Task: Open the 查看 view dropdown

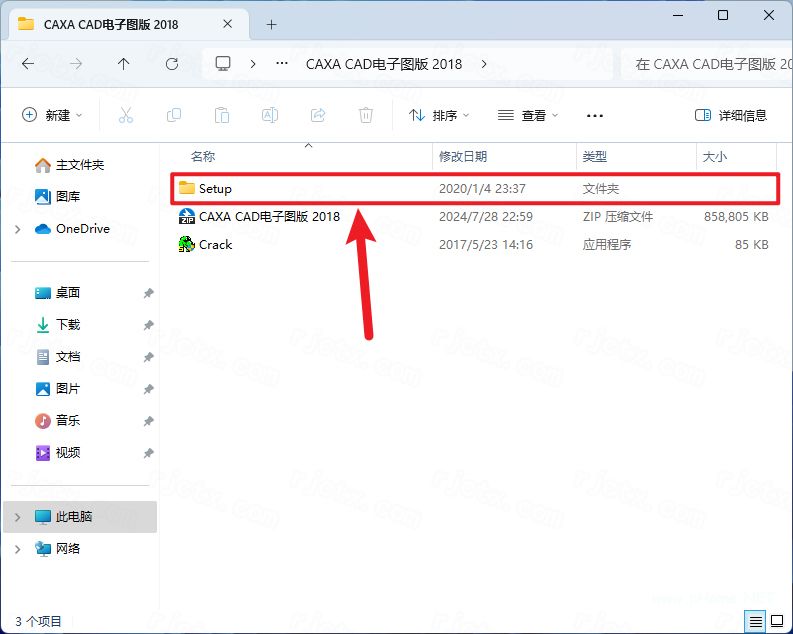Action: point(528,115)
